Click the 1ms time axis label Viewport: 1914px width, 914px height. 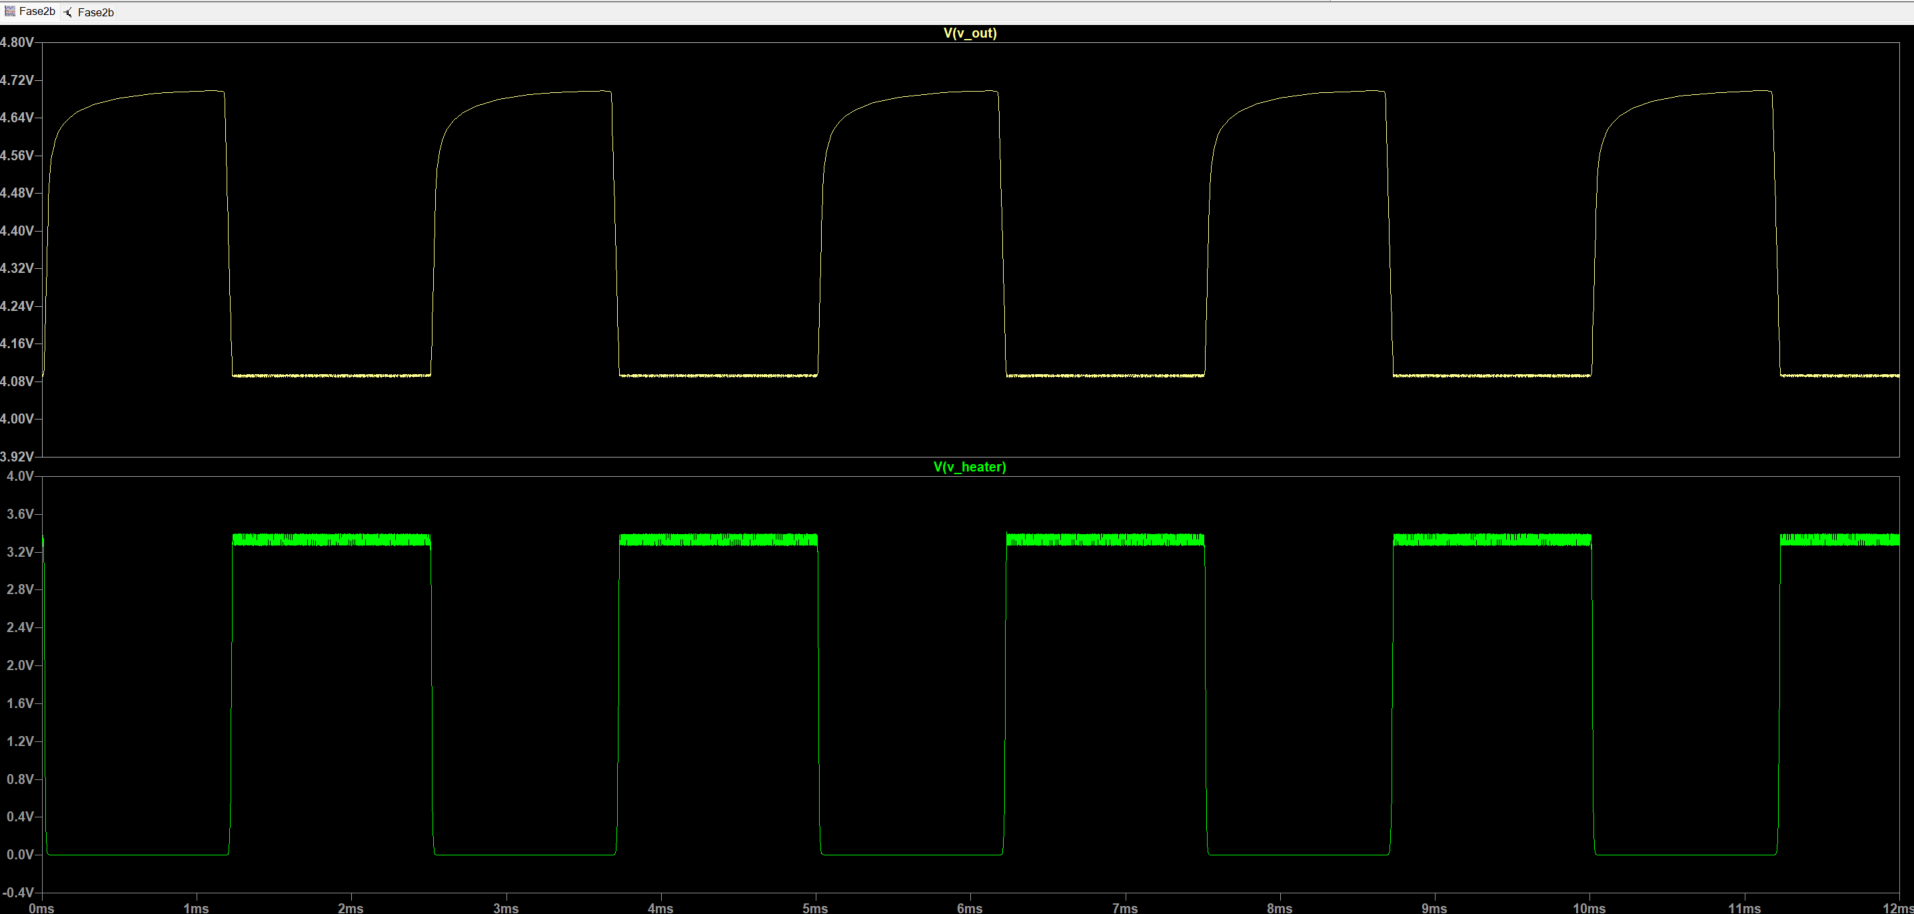[x=196, y=908]
